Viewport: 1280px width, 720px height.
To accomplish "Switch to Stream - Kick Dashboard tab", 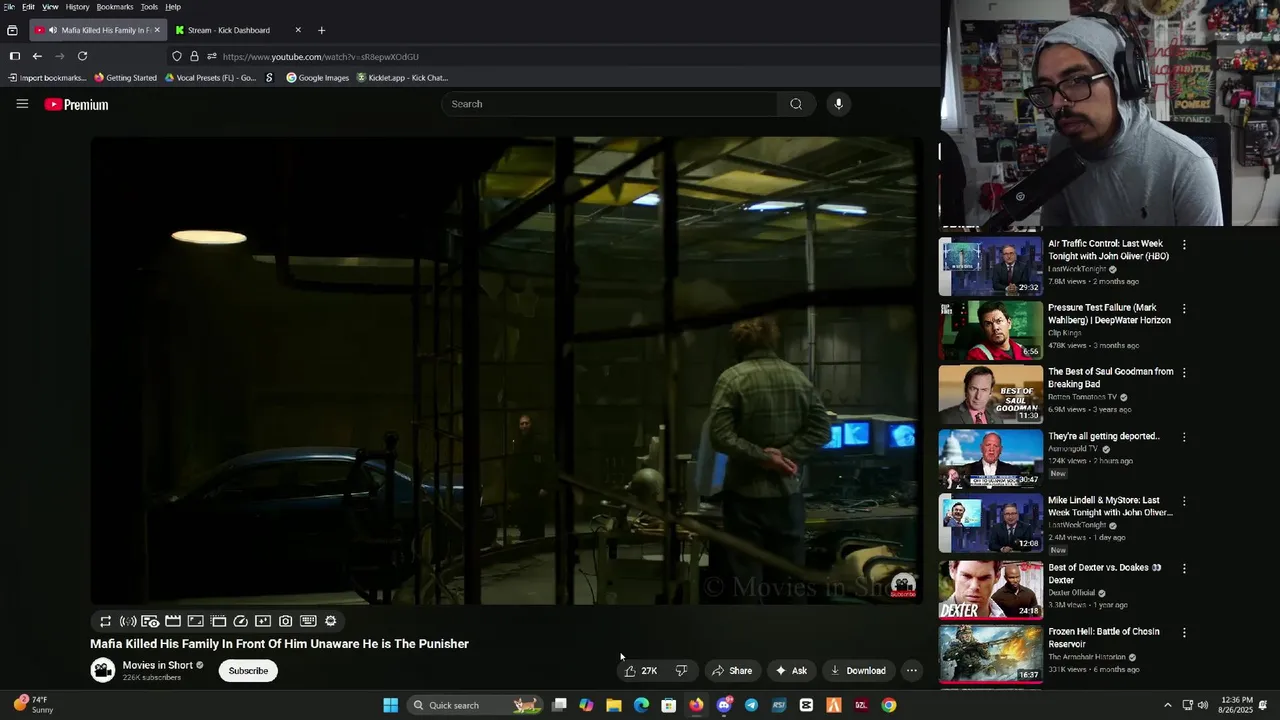I will (237, 30).
